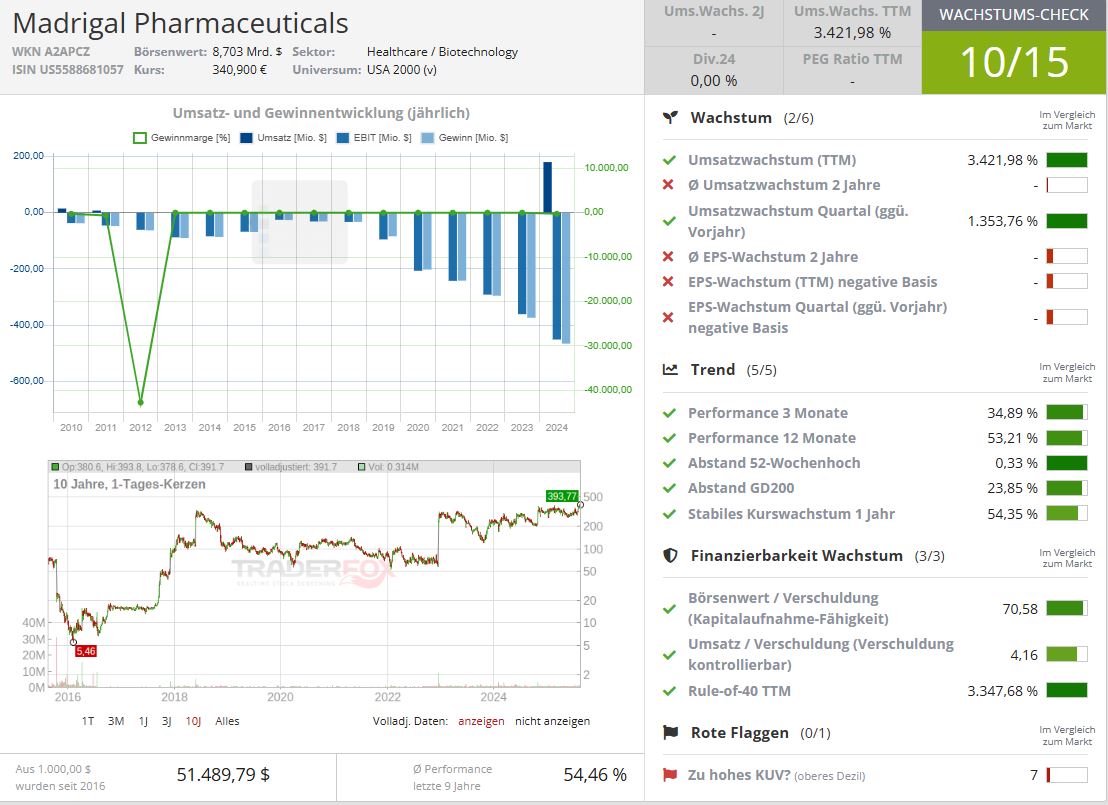Click the 5,46 low marker on chart

(86, 651)
